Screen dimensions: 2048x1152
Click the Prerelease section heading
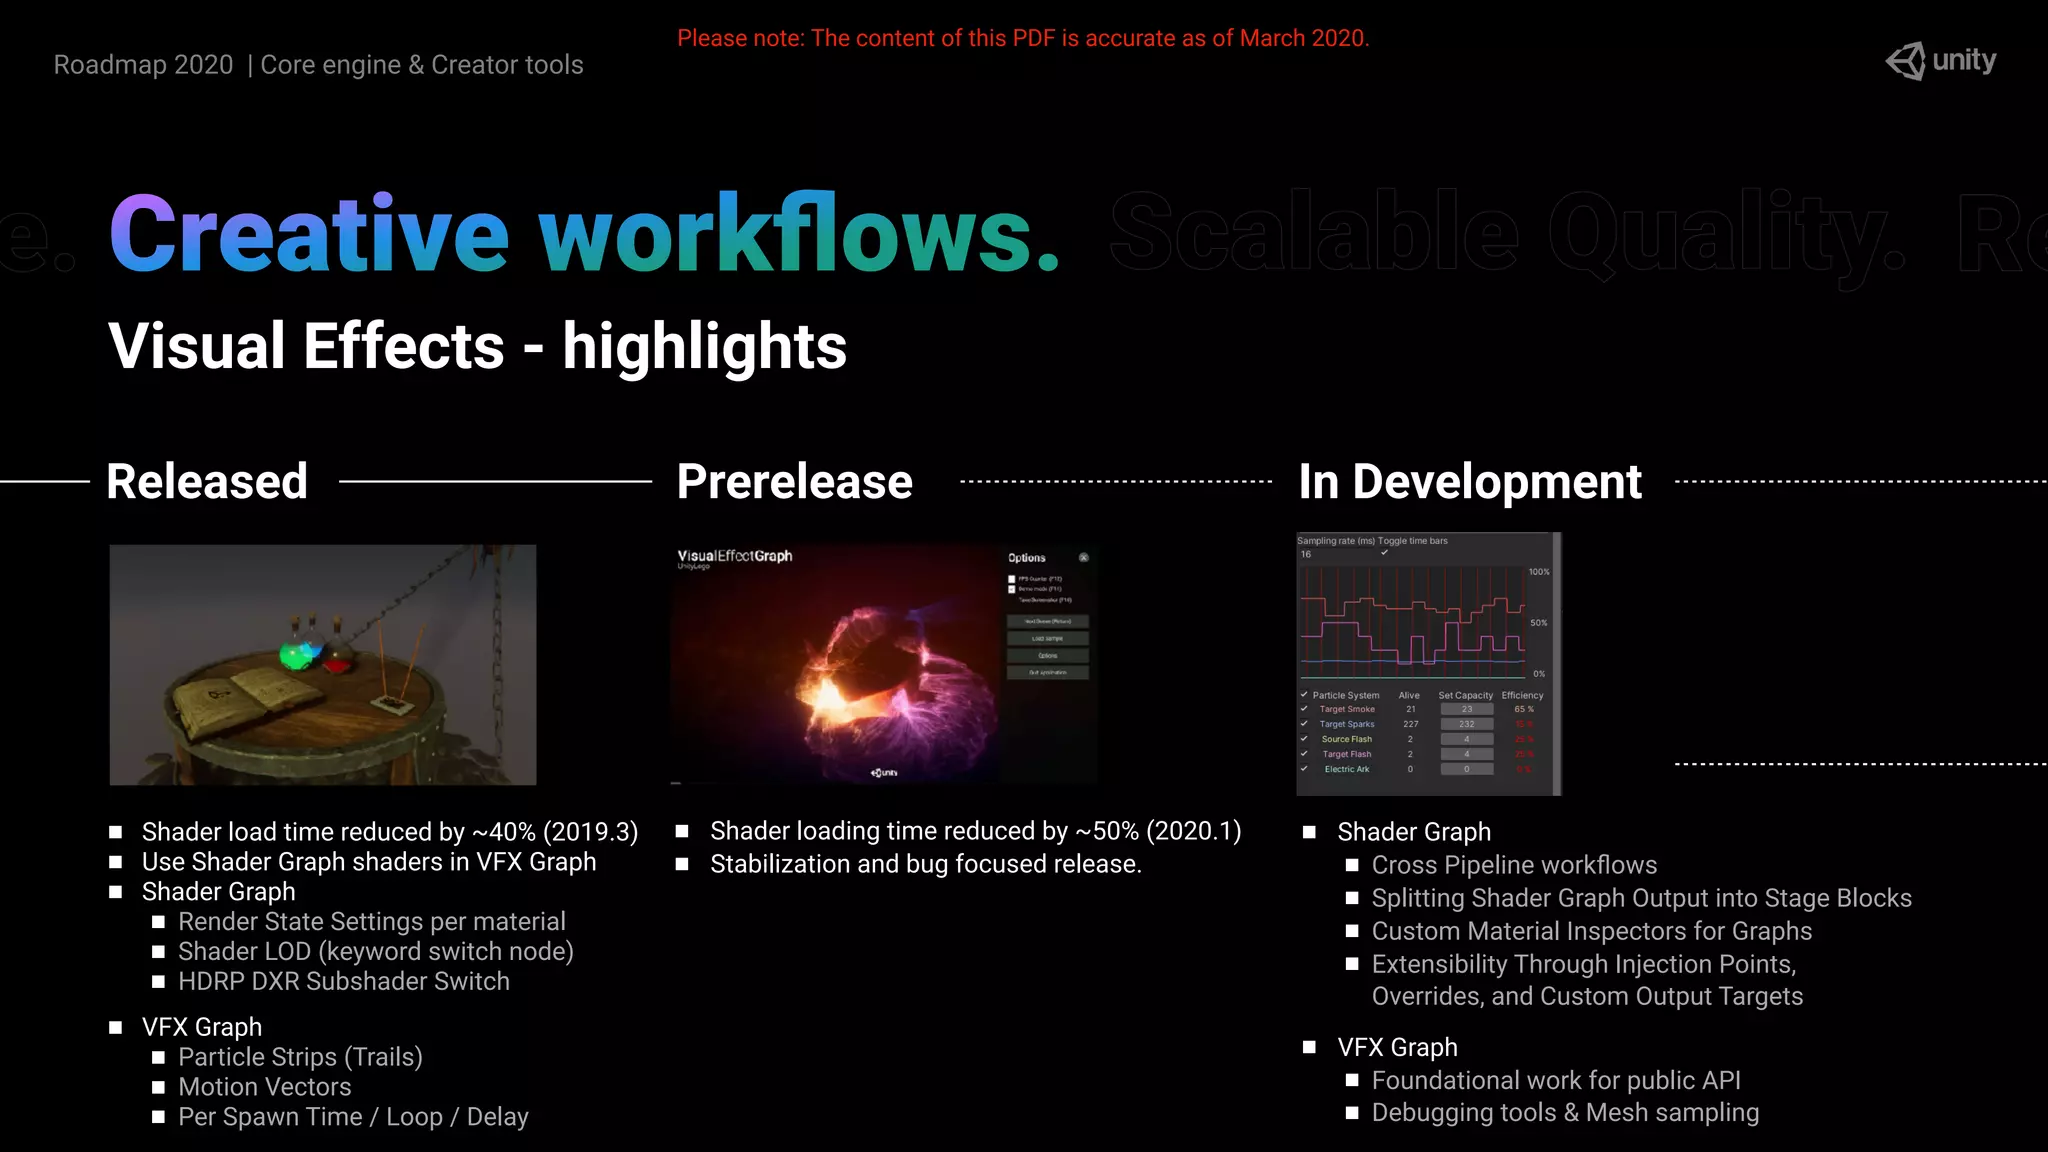click(795, 481)
